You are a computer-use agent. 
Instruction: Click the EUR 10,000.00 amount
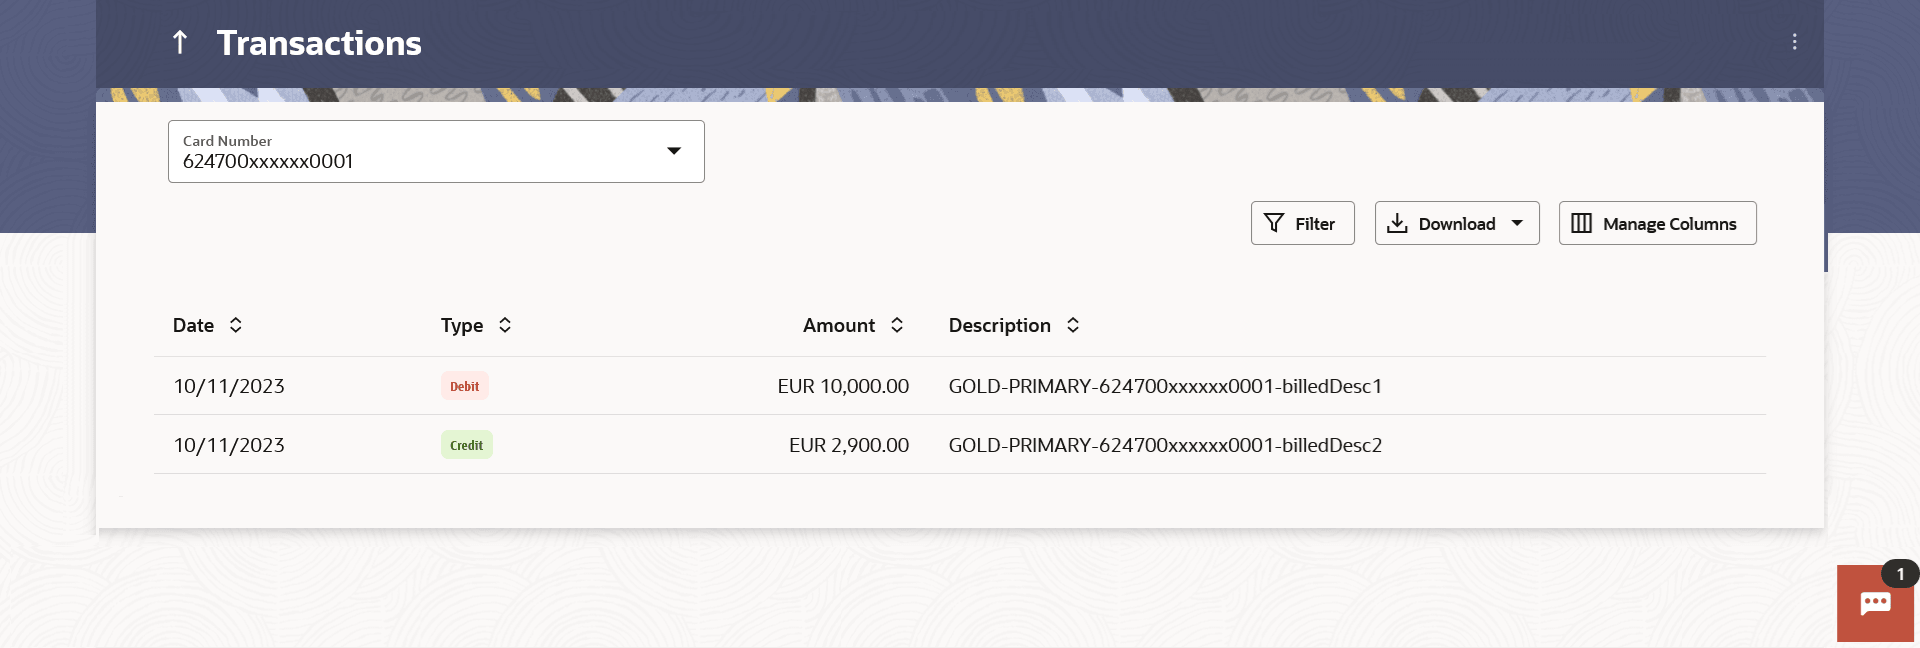tap(843, 386)
